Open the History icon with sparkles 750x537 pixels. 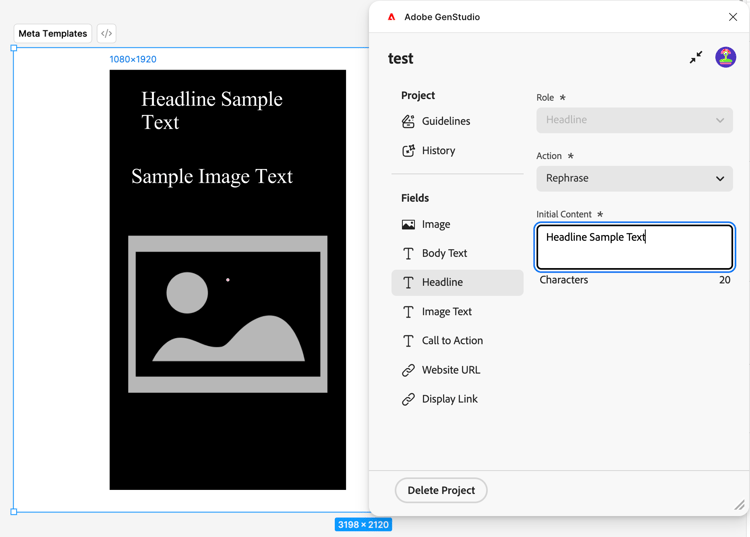click(408, 151)
